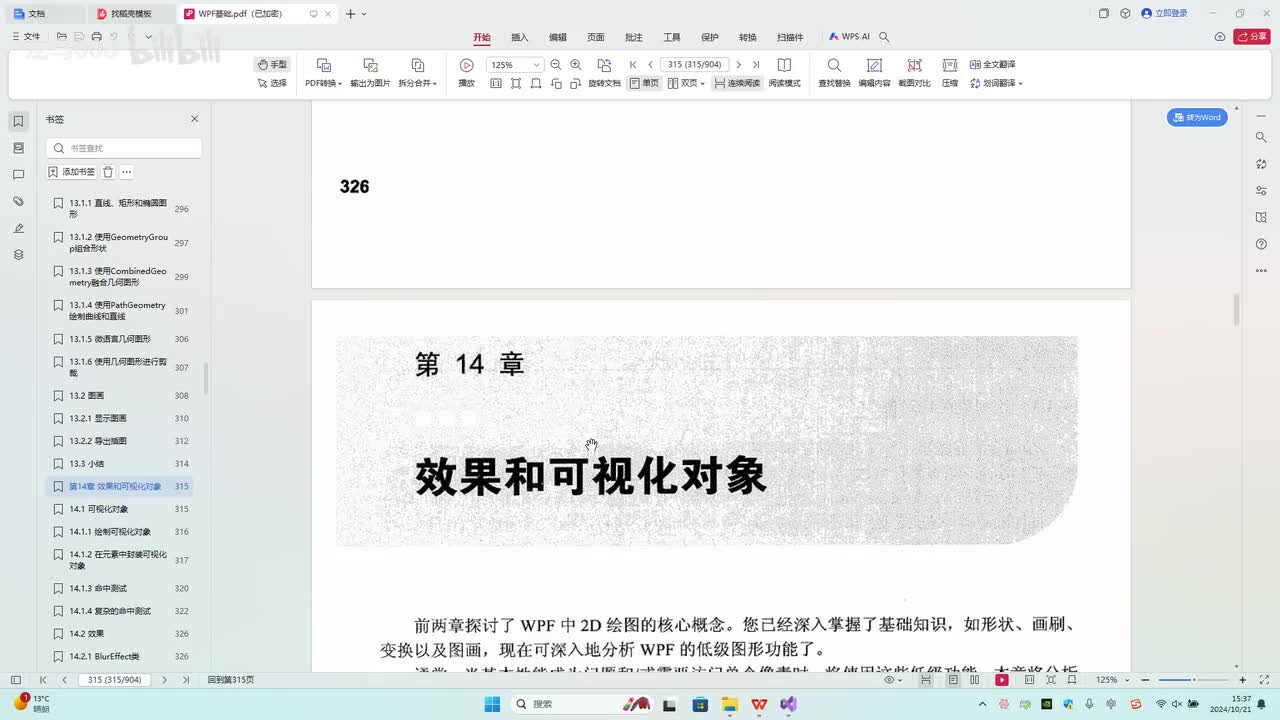The width and height of the screenshot is (1280, 720).
Task: Open WPS AI assistant
Action: pos(849,37)
